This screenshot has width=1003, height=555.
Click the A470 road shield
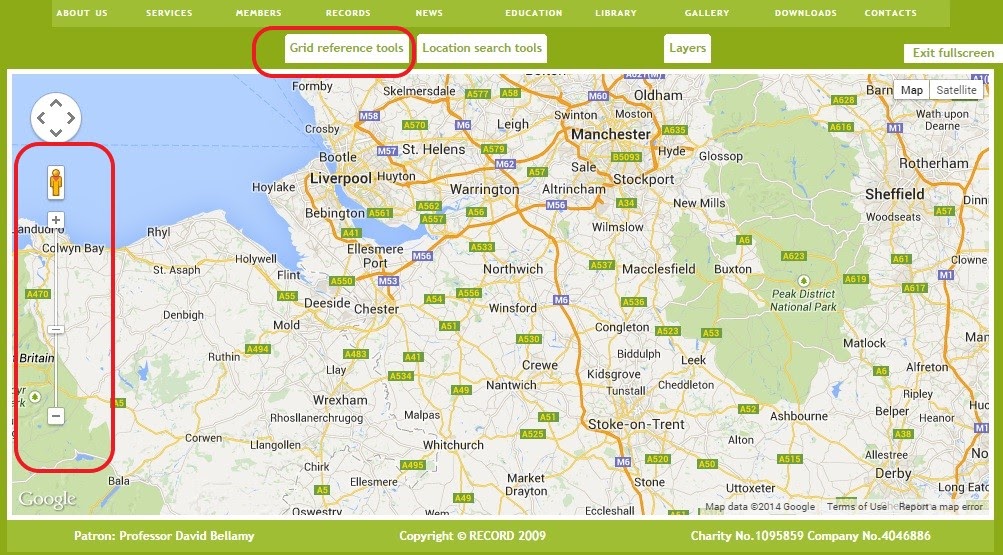(38, 294)
